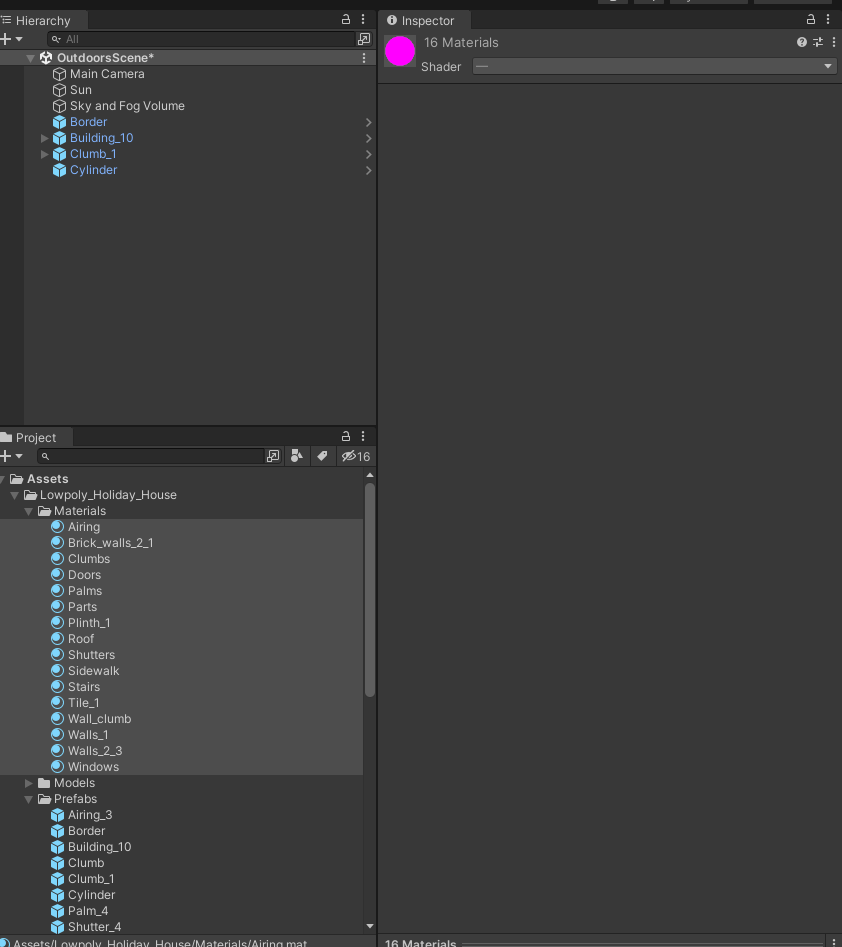Toggle hidden packages visibility eye
The height and width of the screenshot is (947, 842).
[x=354, y=456]
